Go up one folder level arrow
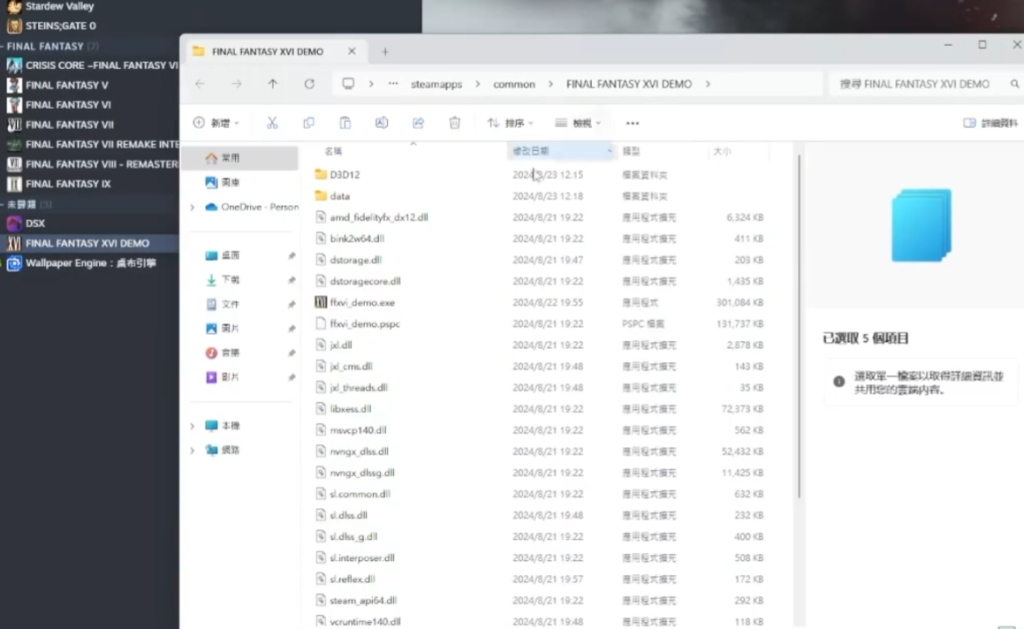The height and width of the screenshot is (629, 1024). 272,84
